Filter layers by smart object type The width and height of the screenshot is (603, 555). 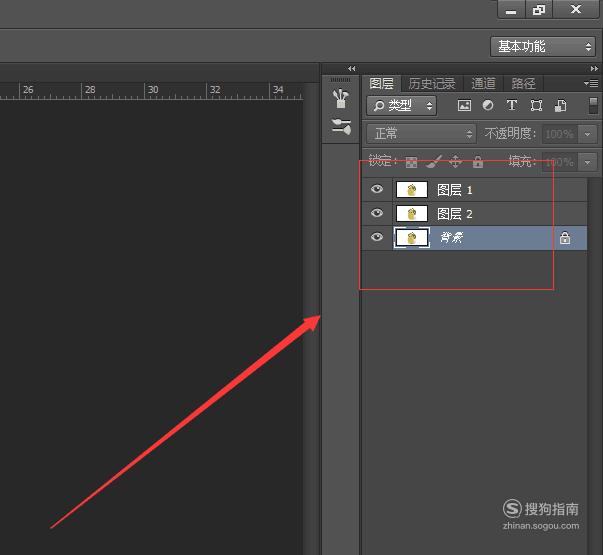tap(560, 105)
